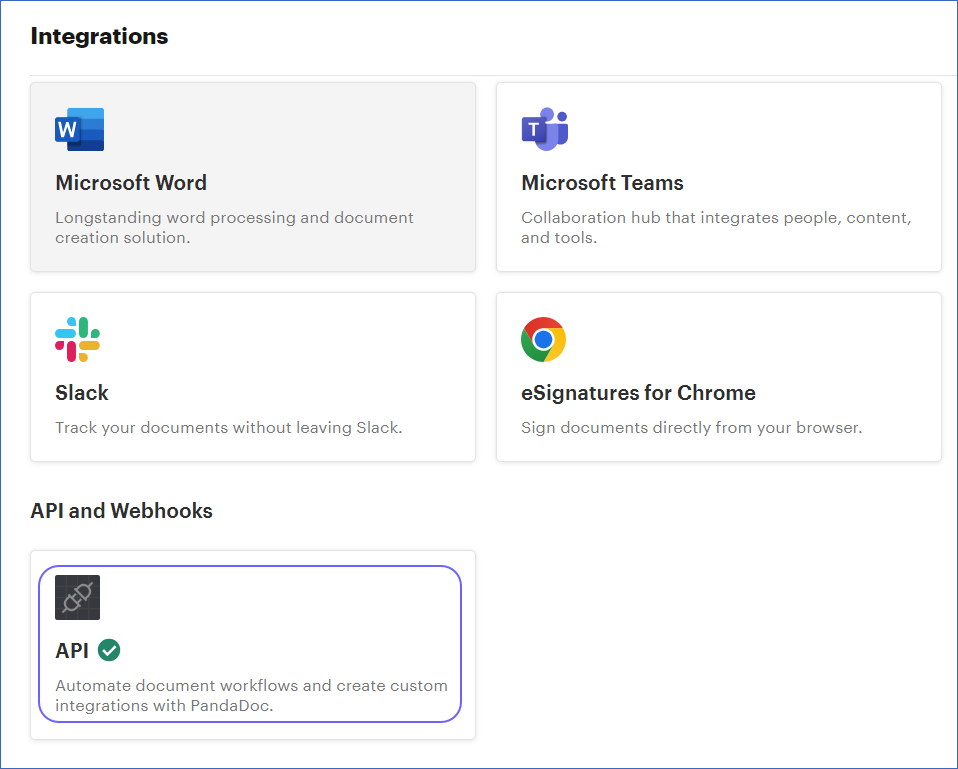Click the Slack logo icon
This screenshot has height=769, width=958.
tap(78, 339)
